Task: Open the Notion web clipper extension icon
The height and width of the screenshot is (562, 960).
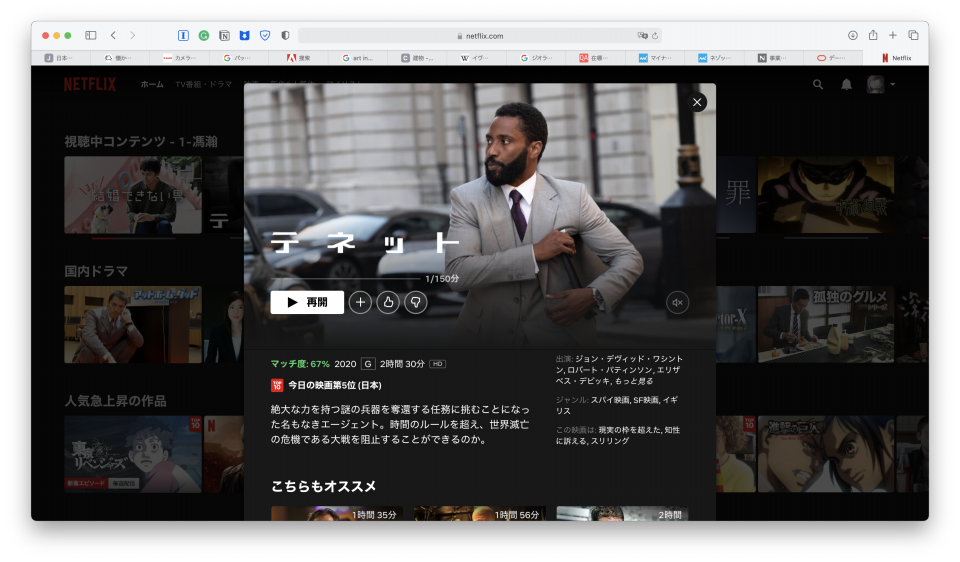Action: click(x=224, y=36)
